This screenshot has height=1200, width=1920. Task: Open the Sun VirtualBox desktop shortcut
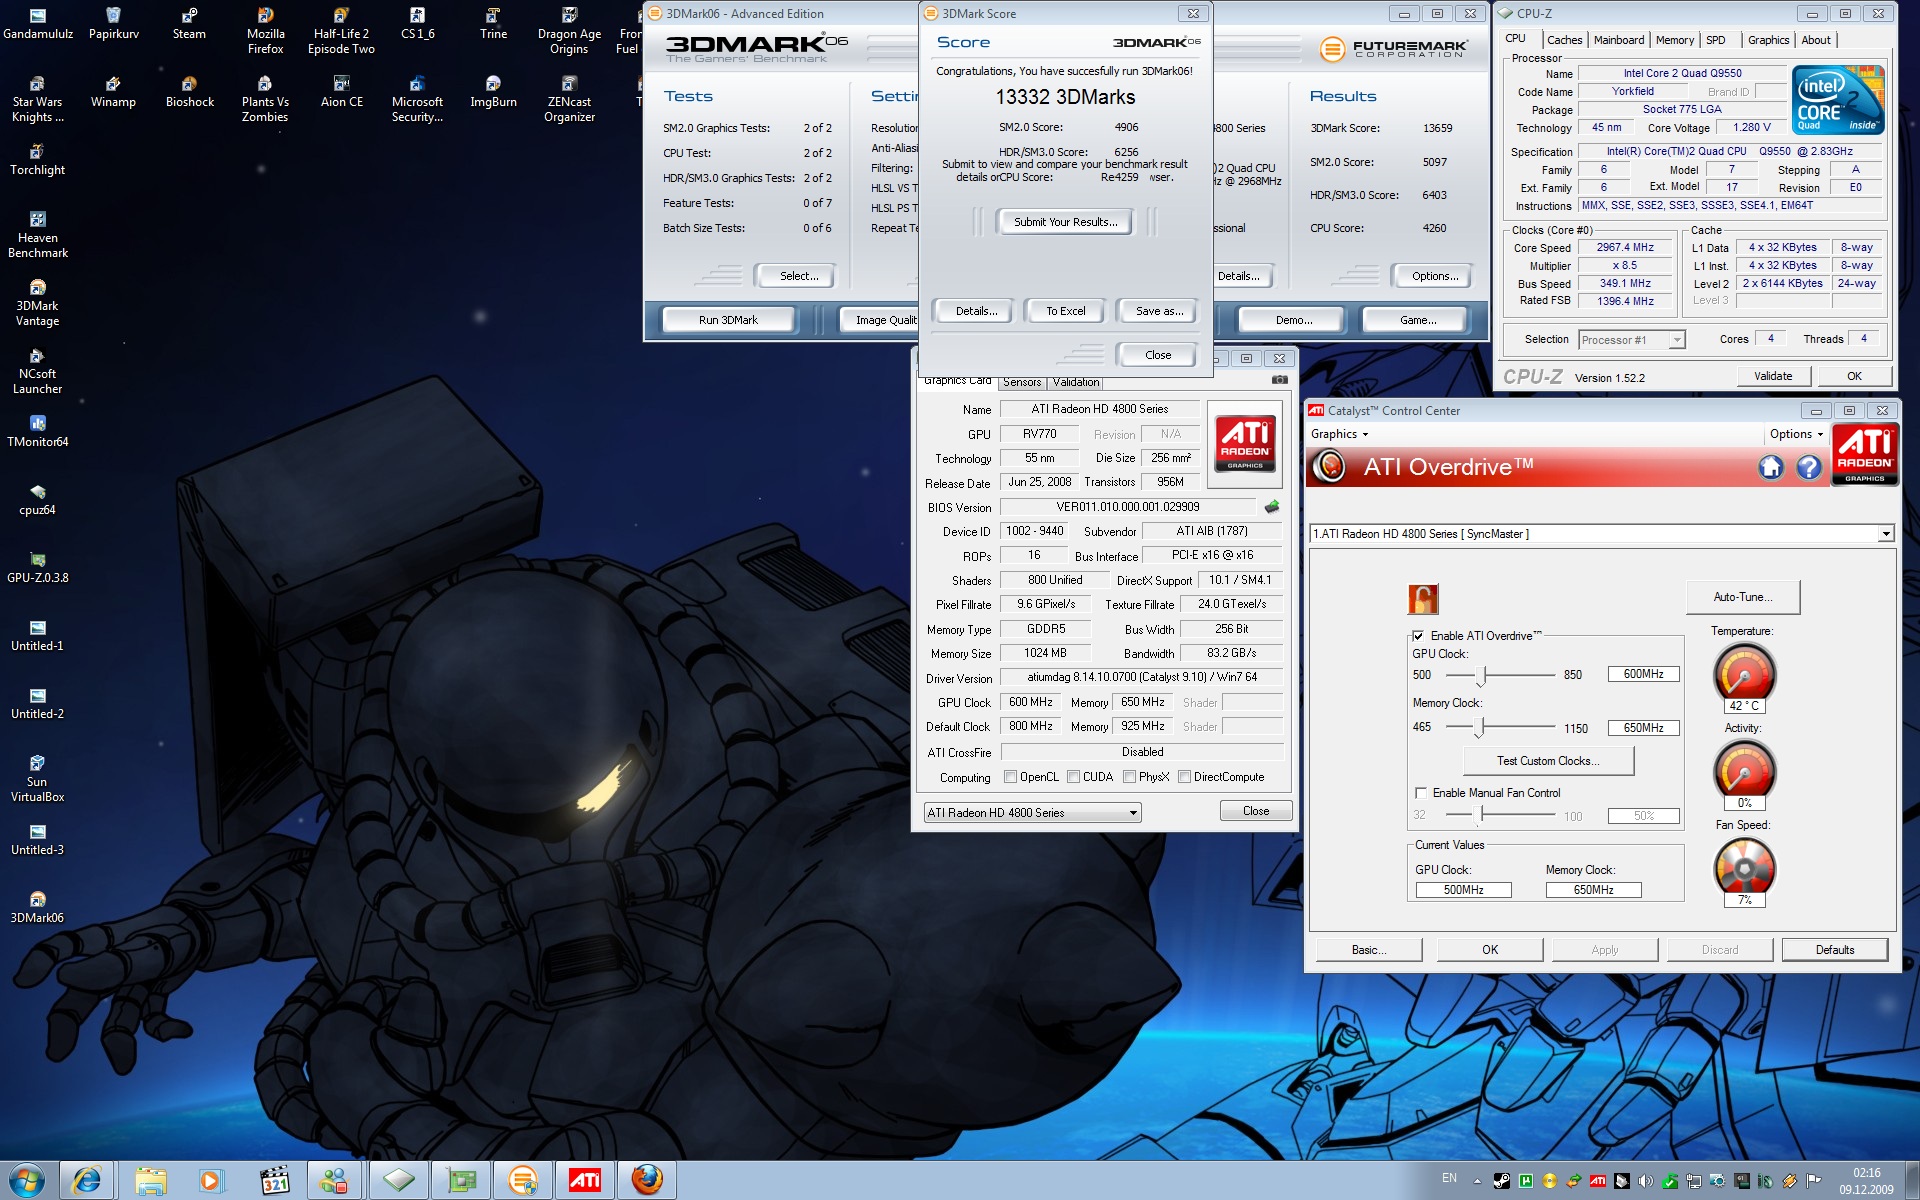pyautogui.click(x=37, y=779)
